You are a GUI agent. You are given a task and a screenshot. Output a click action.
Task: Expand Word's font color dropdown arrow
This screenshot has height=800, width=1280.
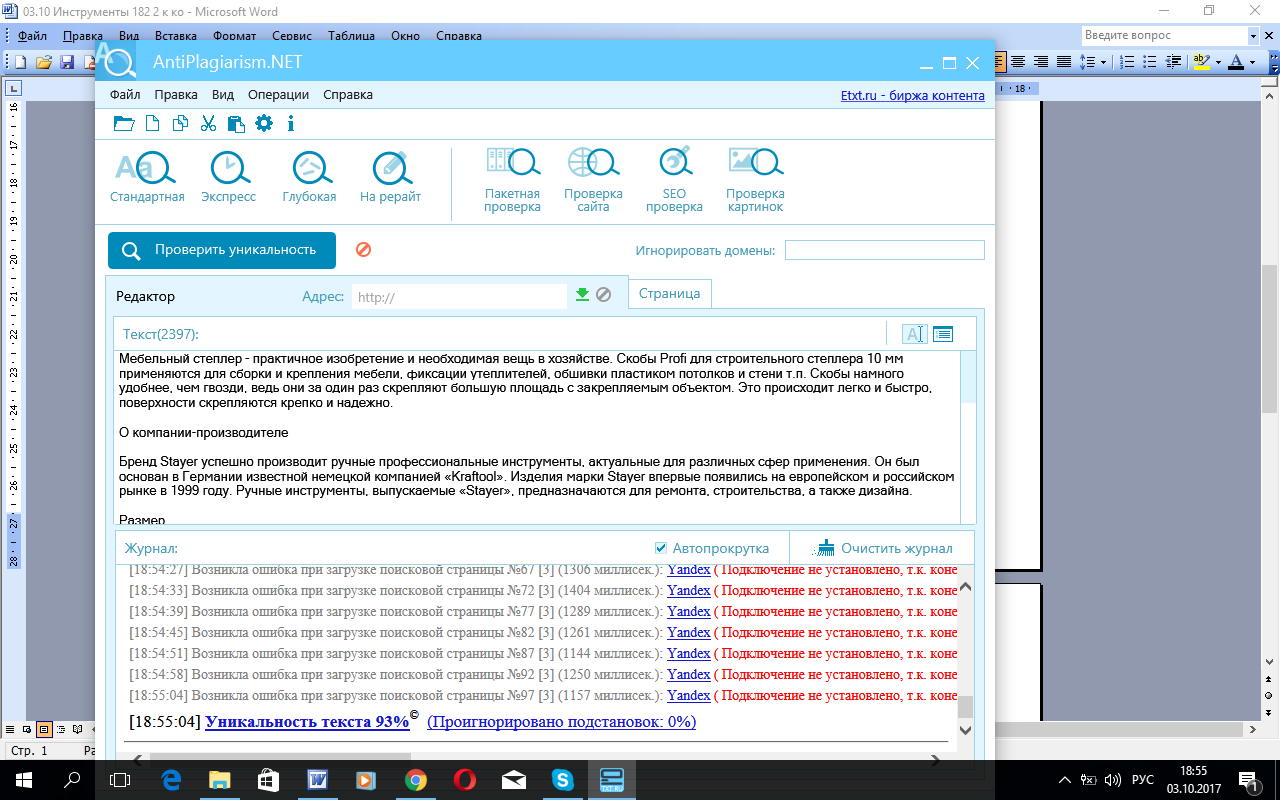click(x=1252, y=62)
